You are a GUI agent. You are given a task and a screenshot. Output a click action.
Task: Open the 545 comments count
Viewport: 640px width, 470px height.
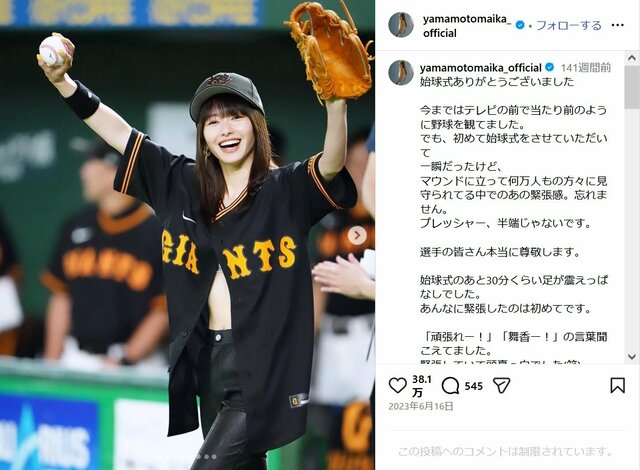pos(473,386)
